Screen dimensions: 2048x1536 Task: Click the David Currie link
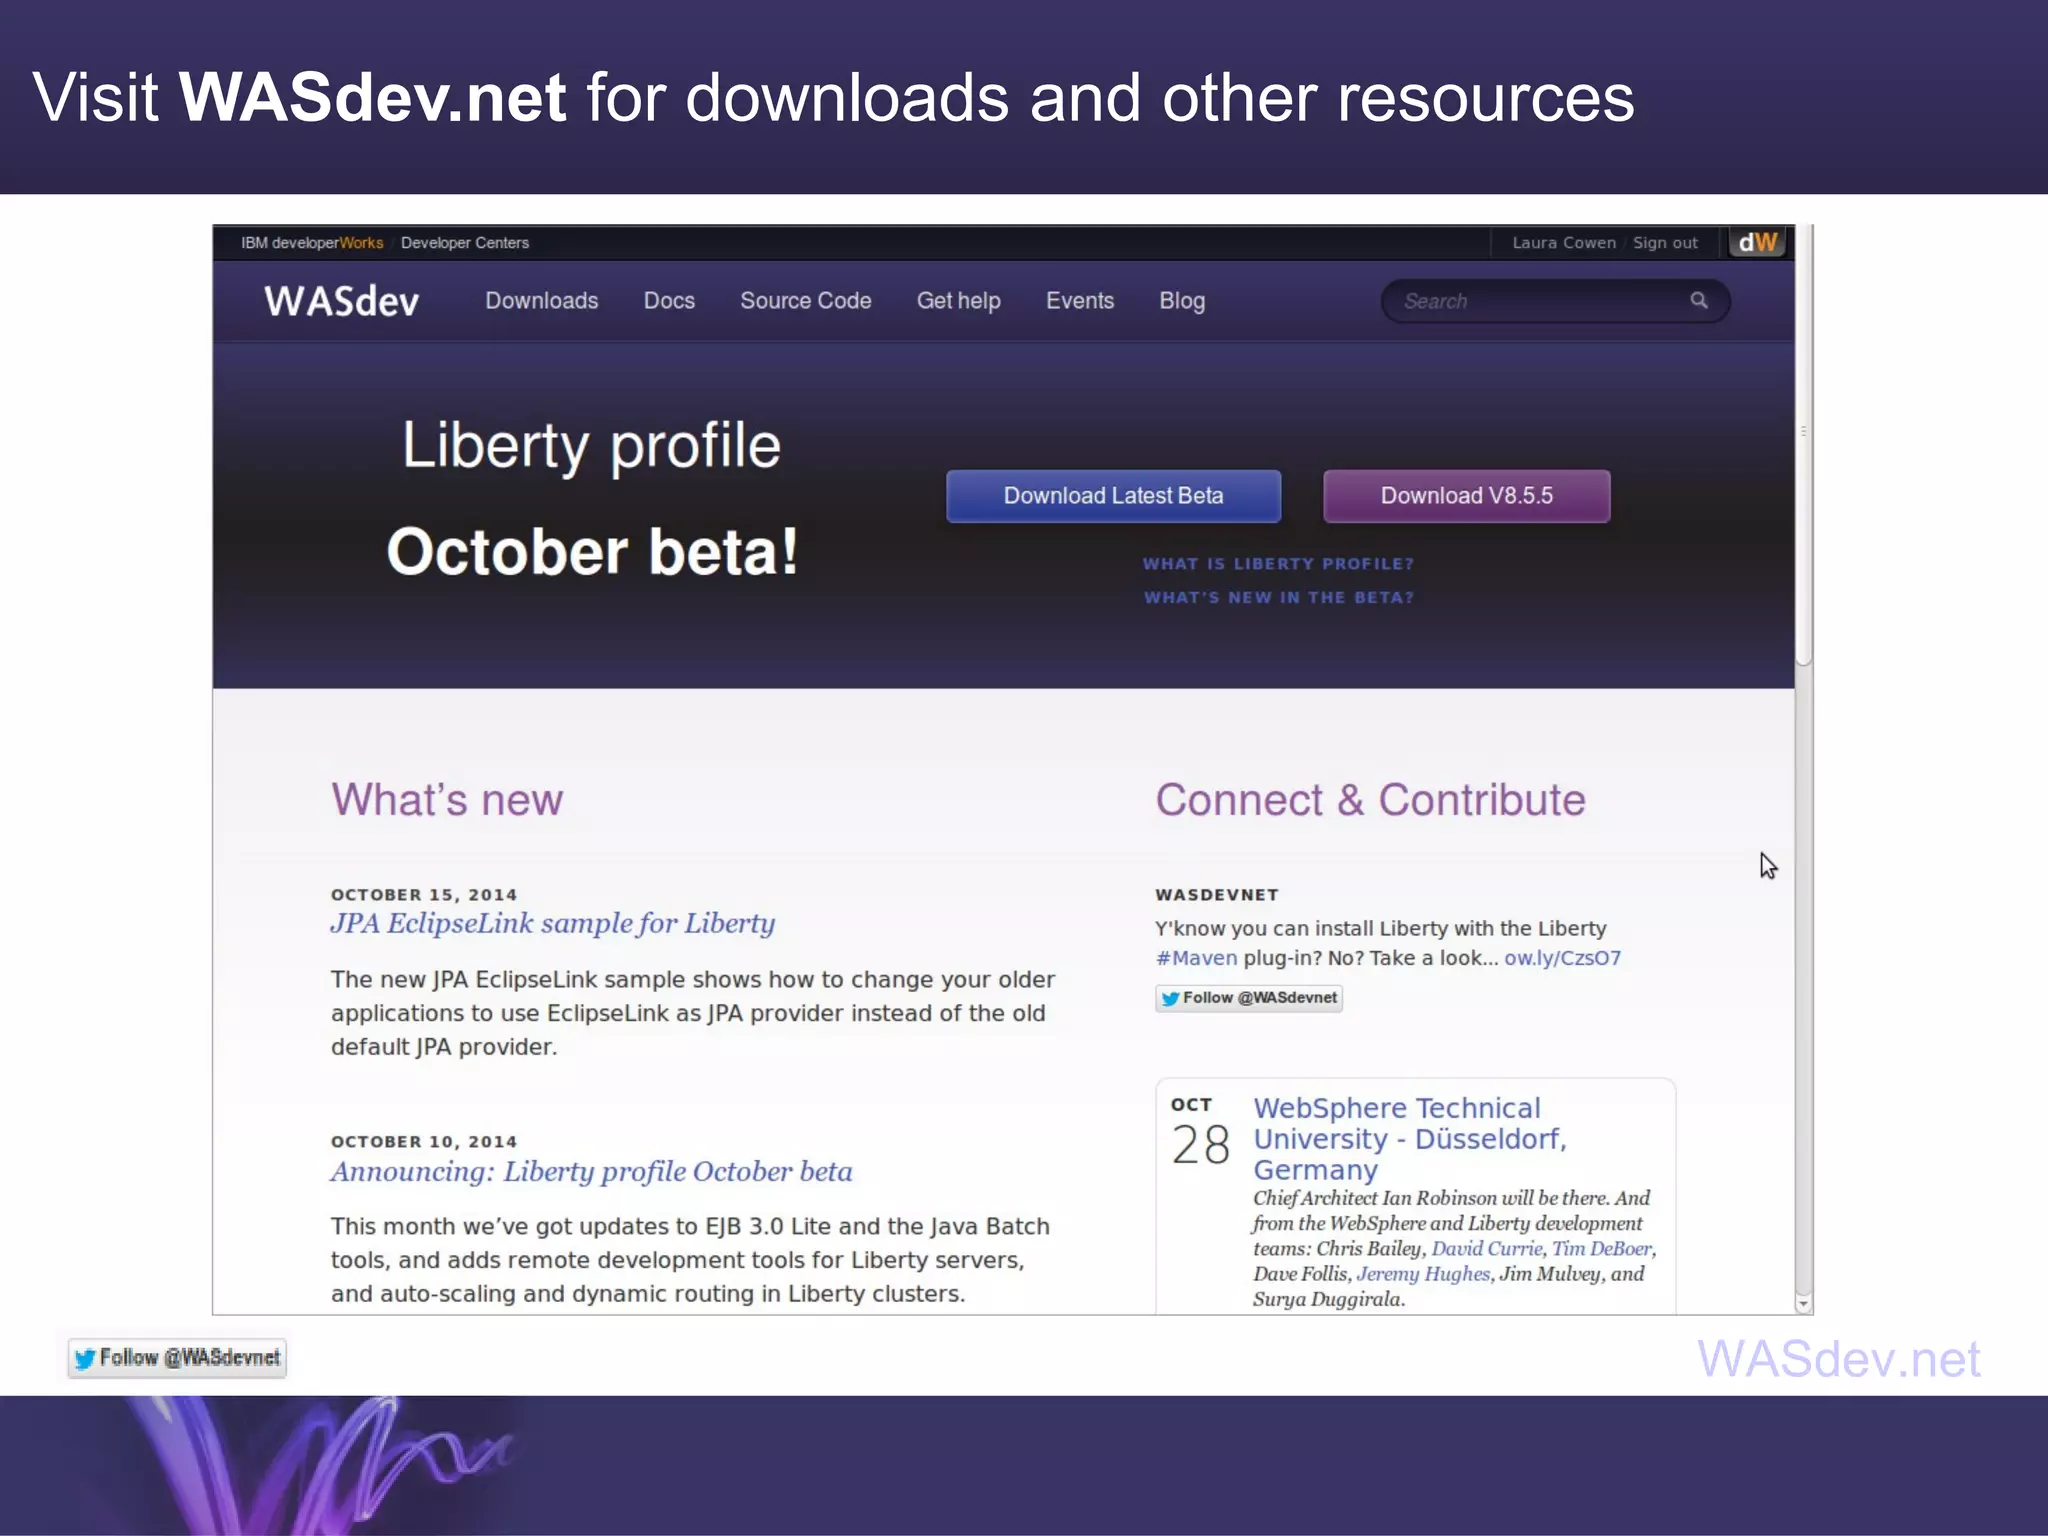tap(1486, 1249)
